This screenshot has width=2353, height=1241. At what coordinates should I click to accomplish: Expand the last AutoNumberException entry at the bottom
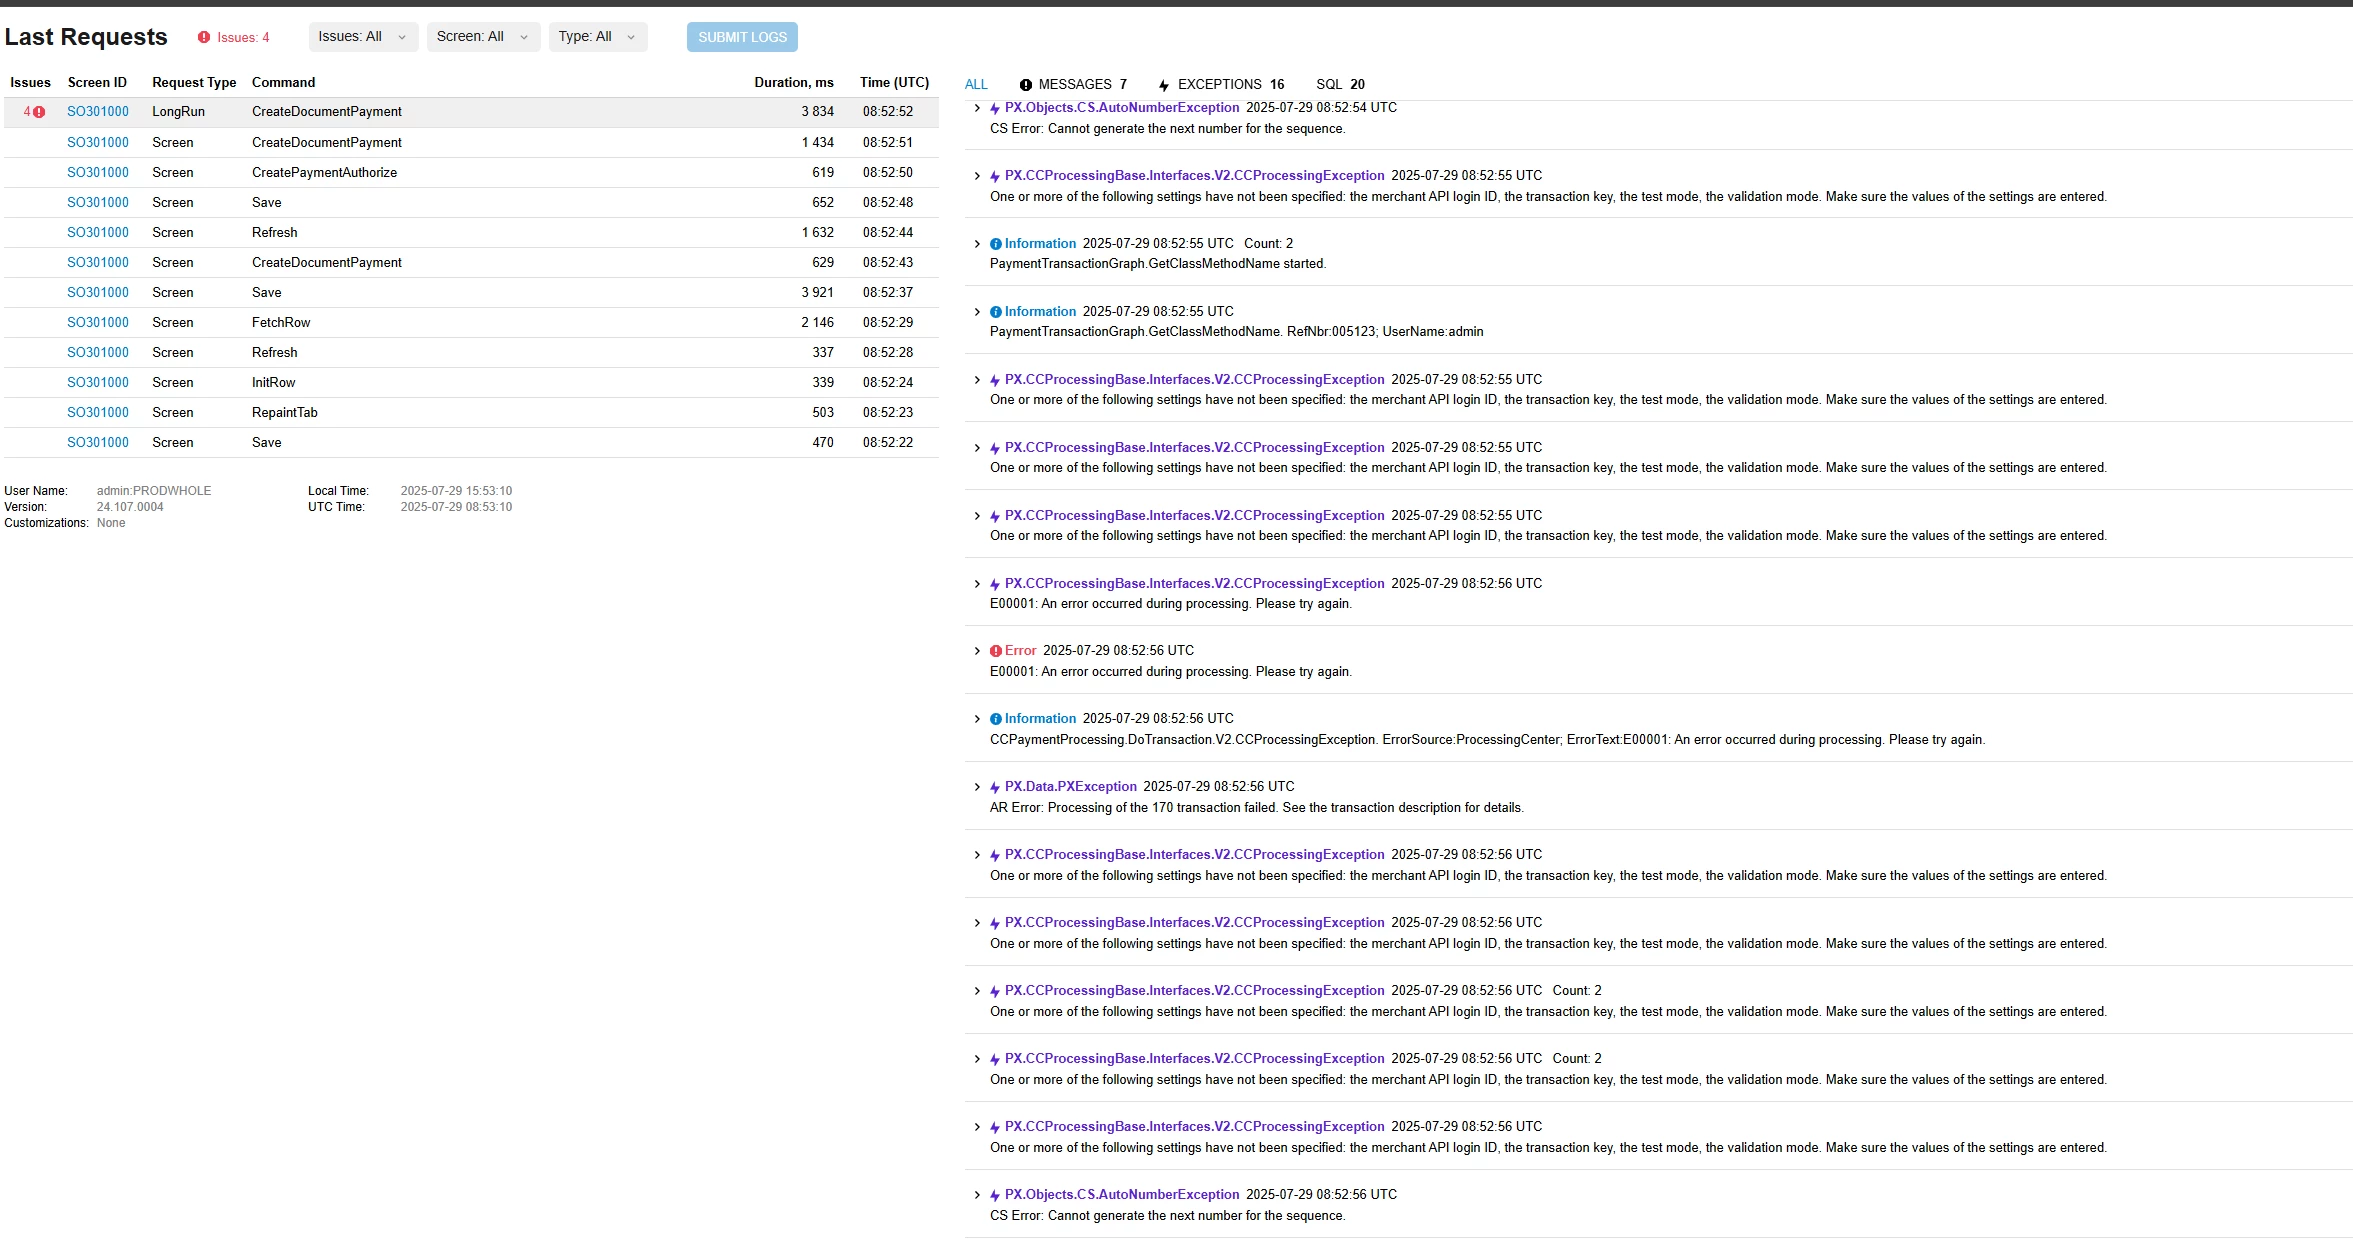click(977, 1195)
